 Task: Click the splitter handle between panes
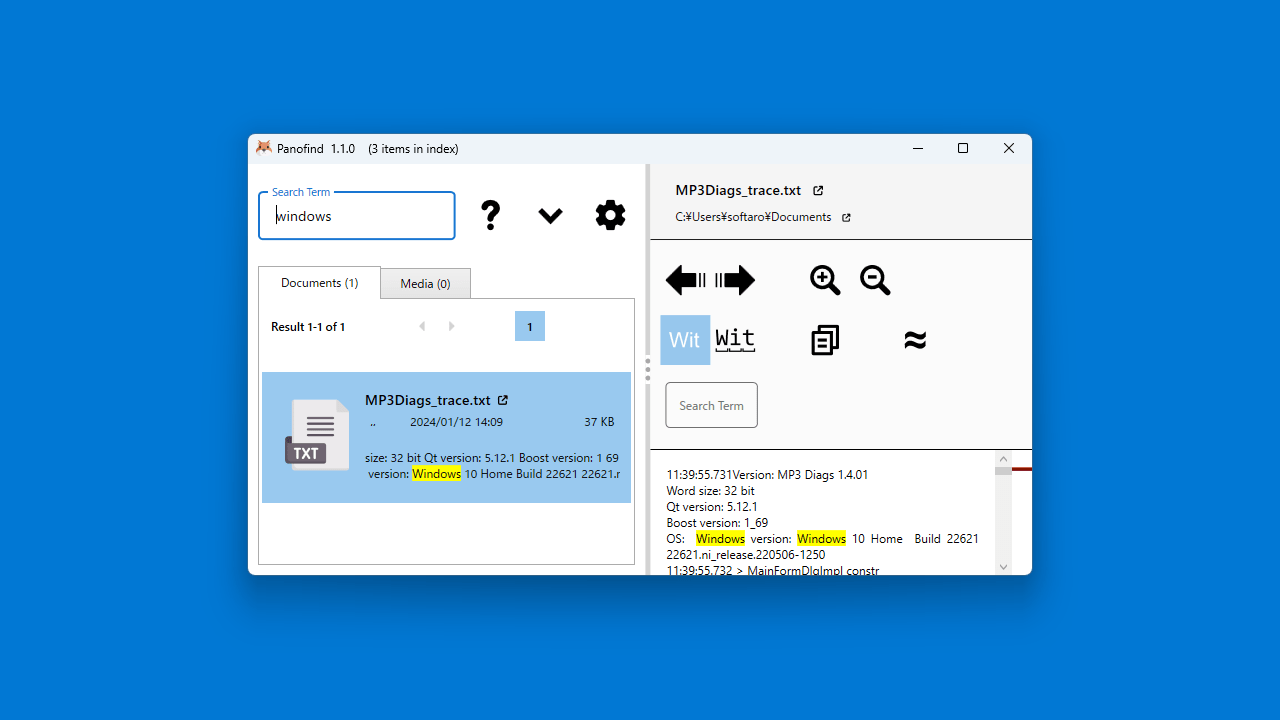[x=647, y=370]
